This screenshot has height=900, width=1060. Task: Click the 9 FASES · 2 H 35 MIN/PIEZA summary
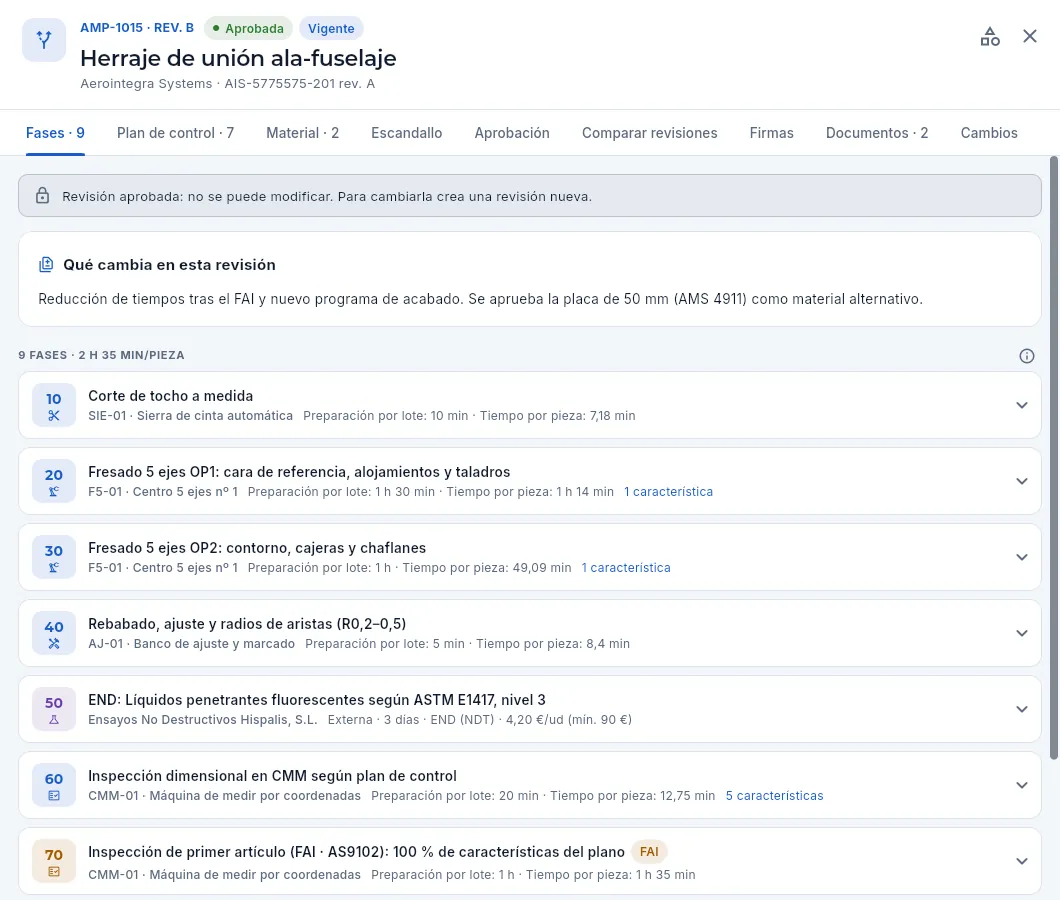(x=101, y=355)
